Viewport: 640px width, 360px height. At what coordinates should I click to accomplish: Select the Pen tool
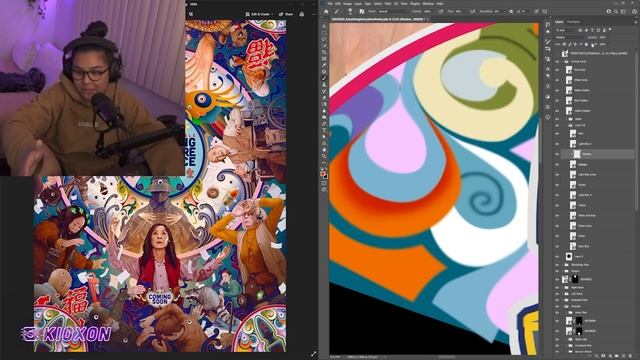(x=324, y=124)
